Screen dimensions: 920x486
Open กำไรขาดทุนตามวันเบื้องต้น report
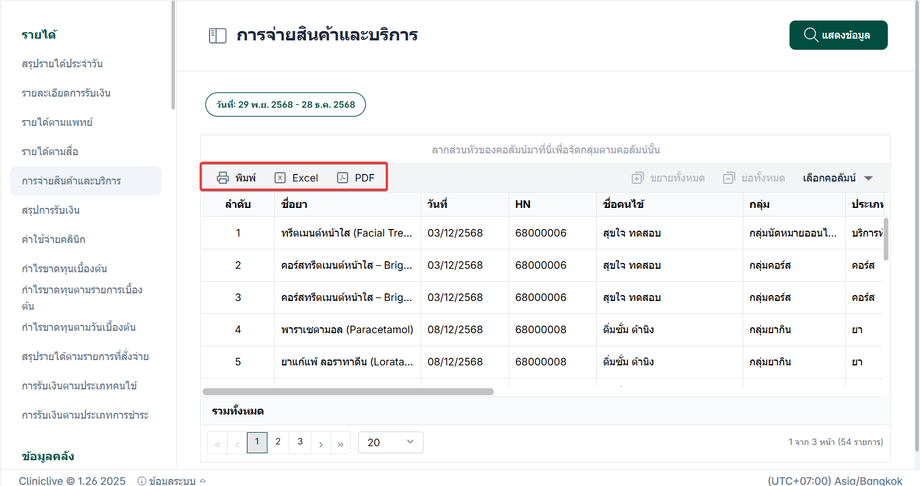pos(79,327)
